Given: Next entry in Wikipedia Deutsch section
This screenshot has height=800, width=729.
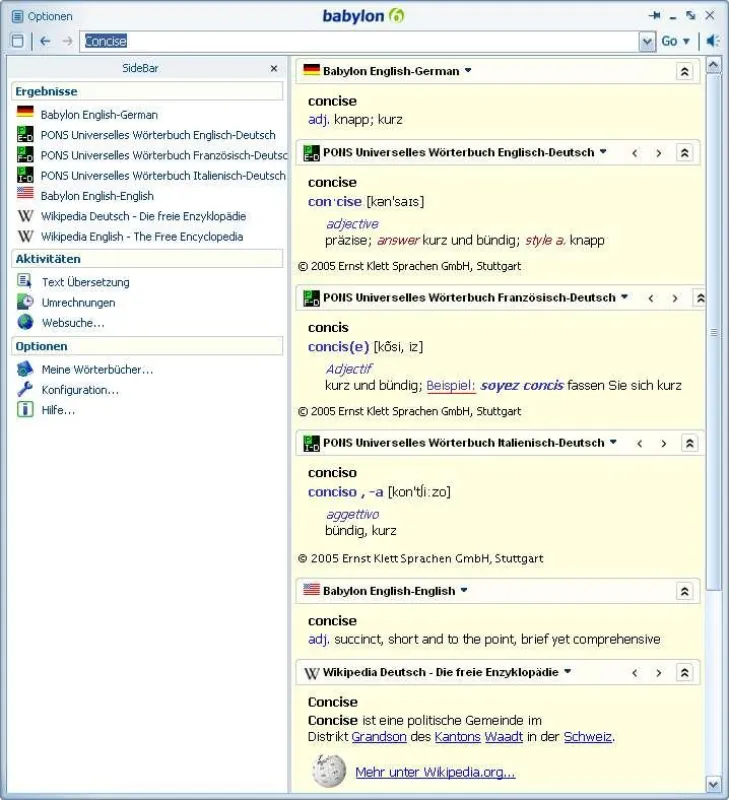Looking at the screenshot, I should coord(659,673).
